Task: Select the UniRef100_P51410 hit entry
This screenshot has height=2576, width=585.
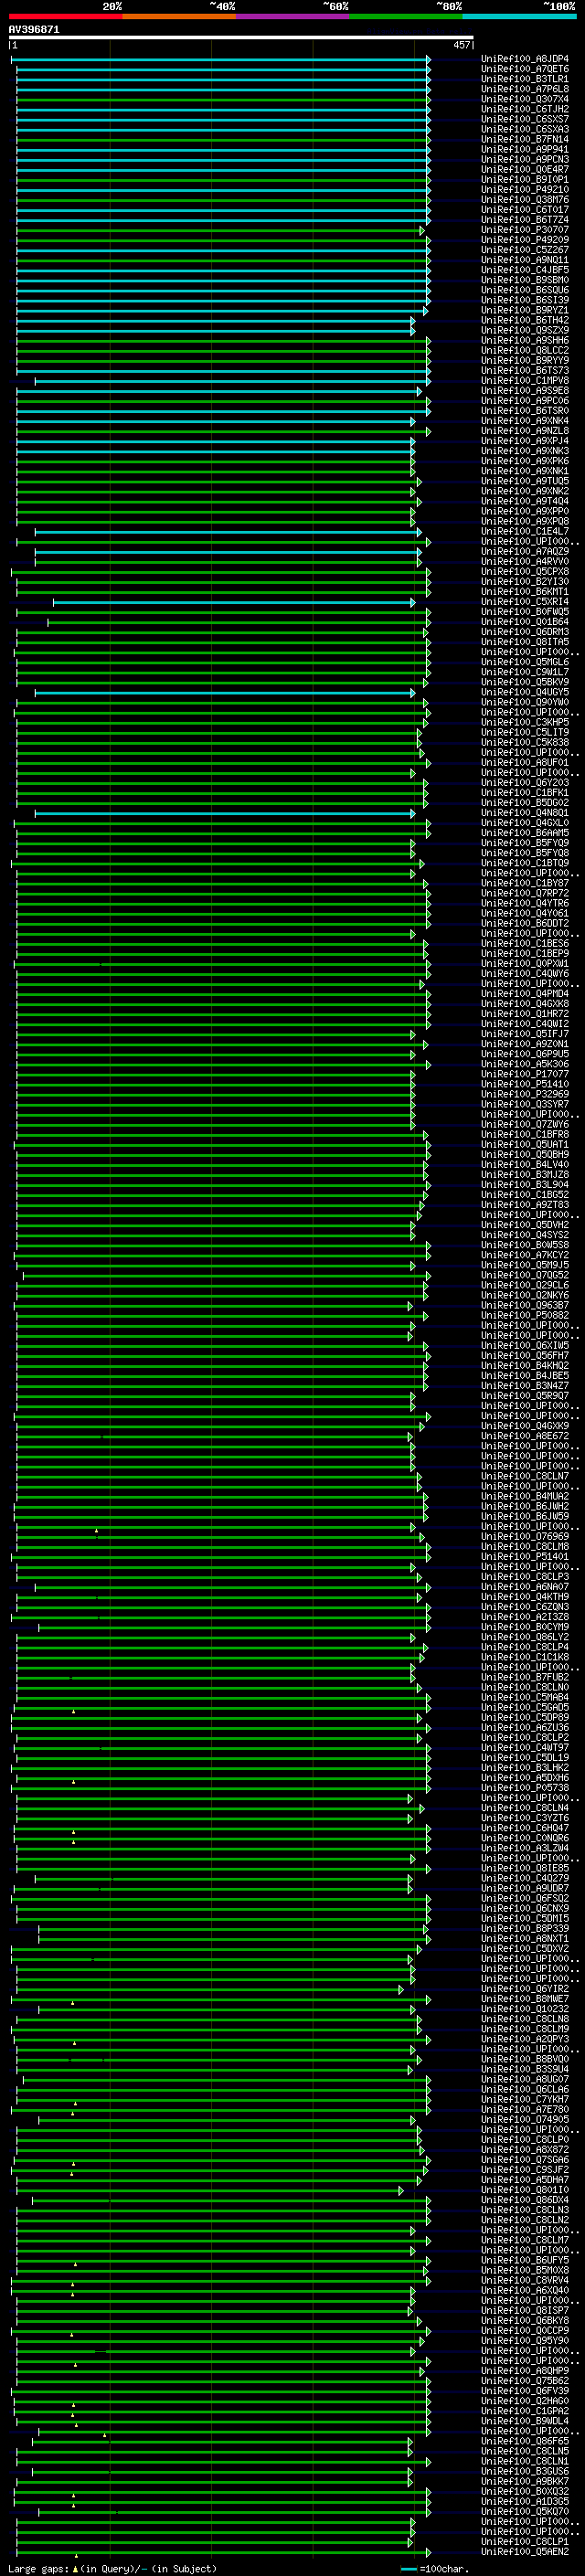Action: pos(525,1084)
